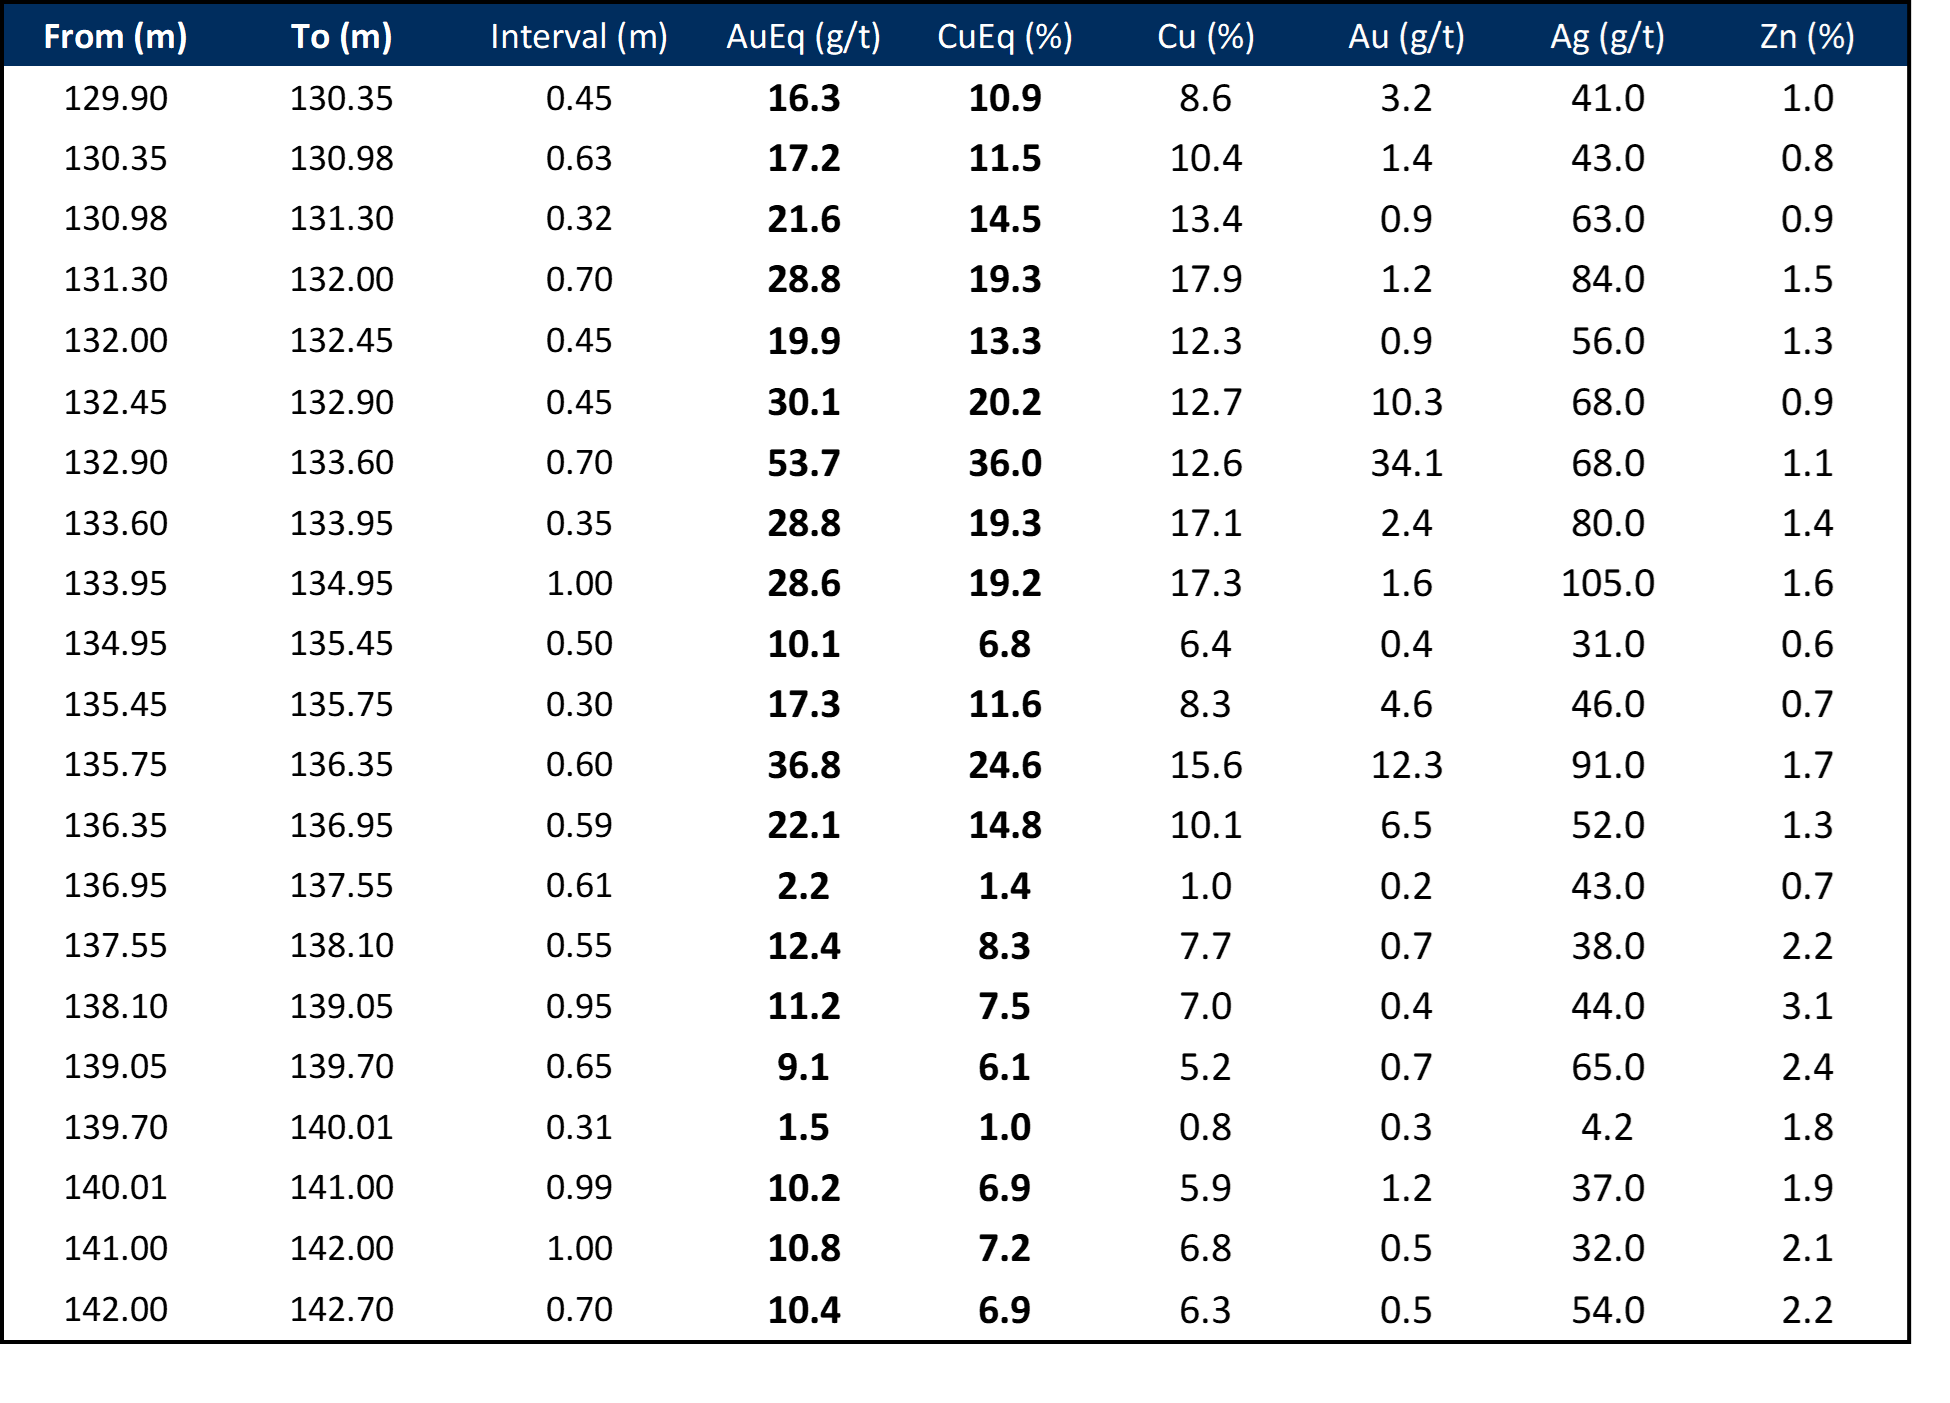This screenshot has width=1950, height=1403.
Task: Select CuEq value 6.8
Action: [1005, 644]
